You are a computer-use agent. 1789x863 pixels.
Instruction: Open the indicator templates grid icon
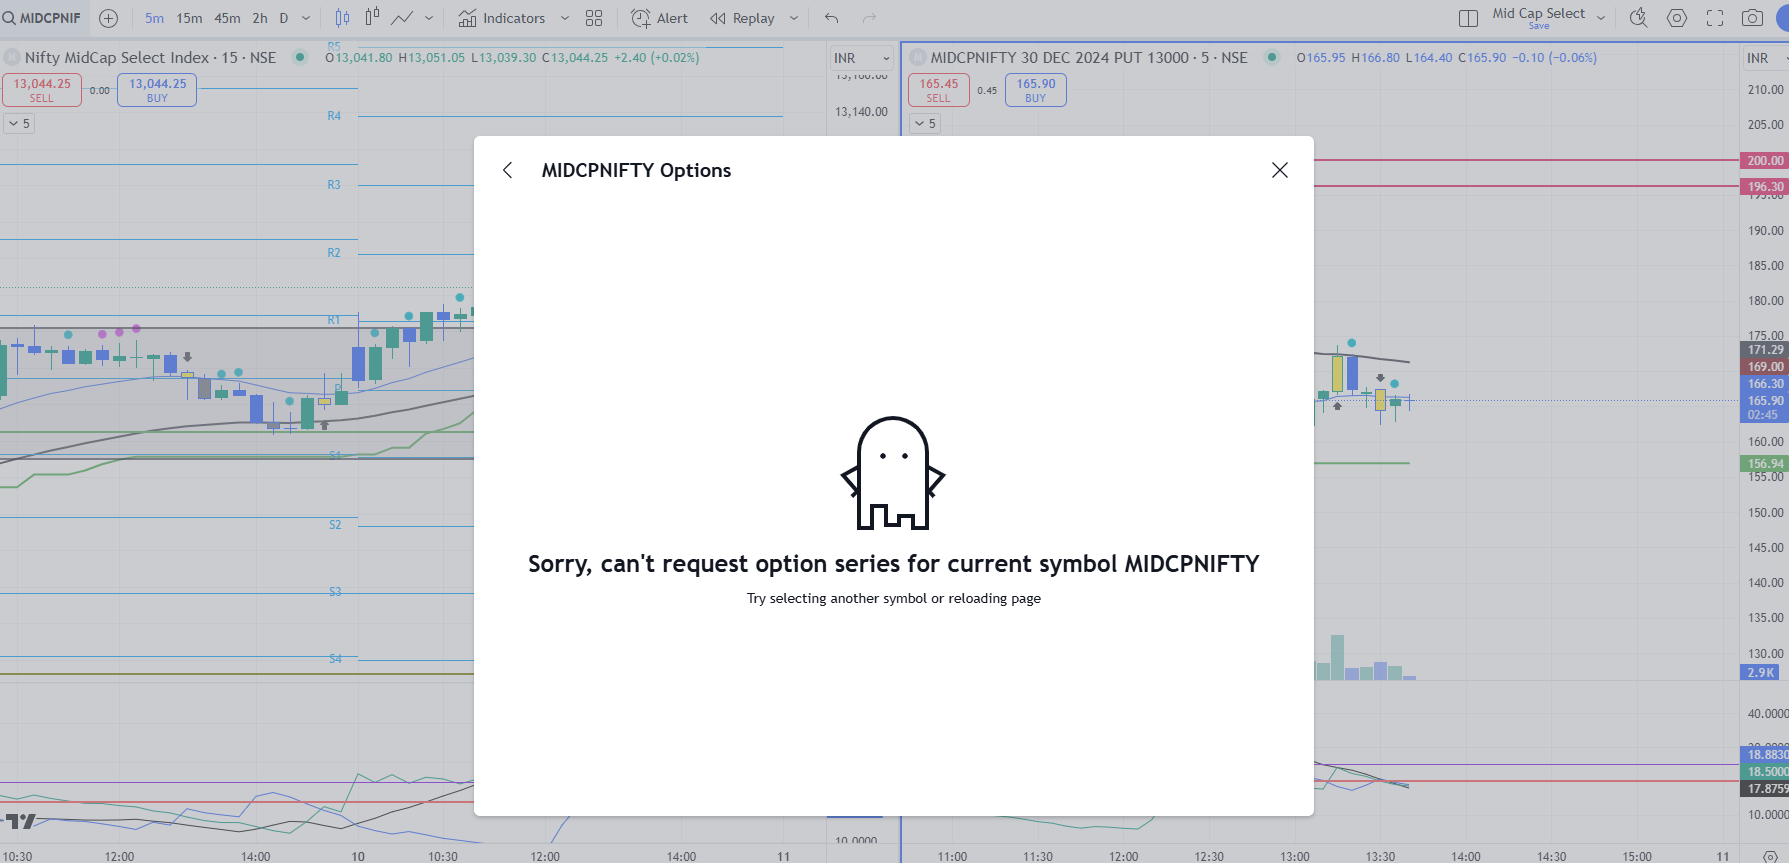tap(594, 18)
